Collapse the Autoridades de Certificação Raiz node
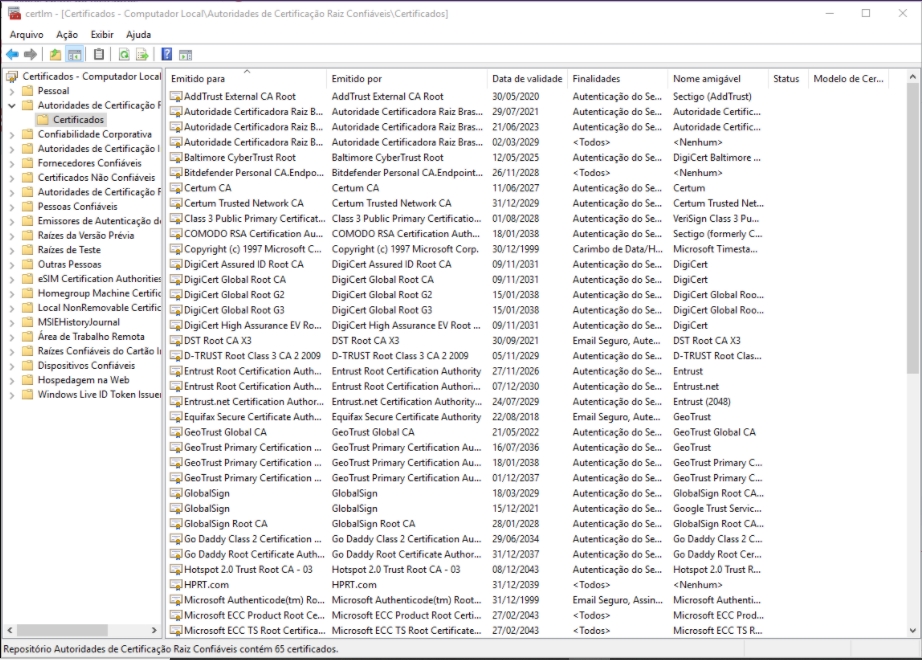 coord(12,105)
